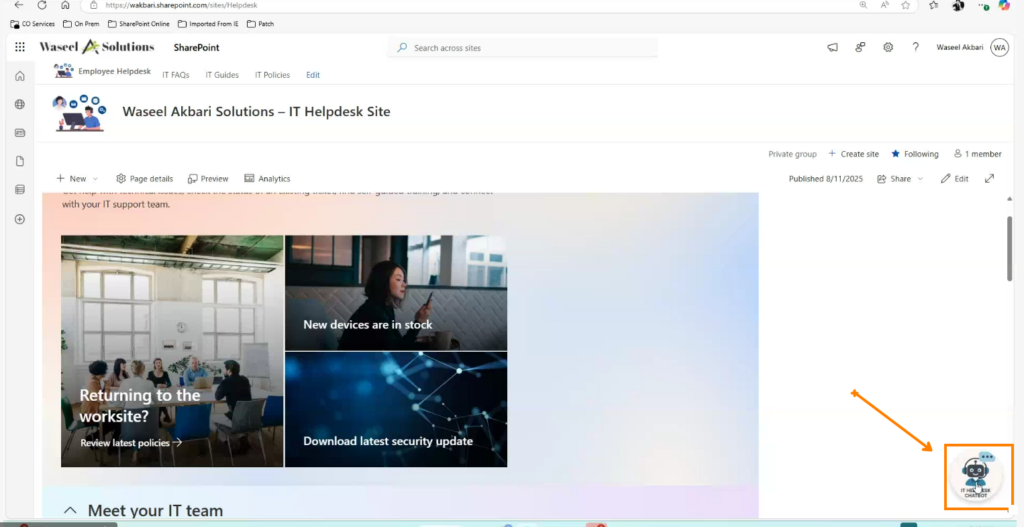Click the IT Helpdesk site logo image

click(x=79, y=113)
